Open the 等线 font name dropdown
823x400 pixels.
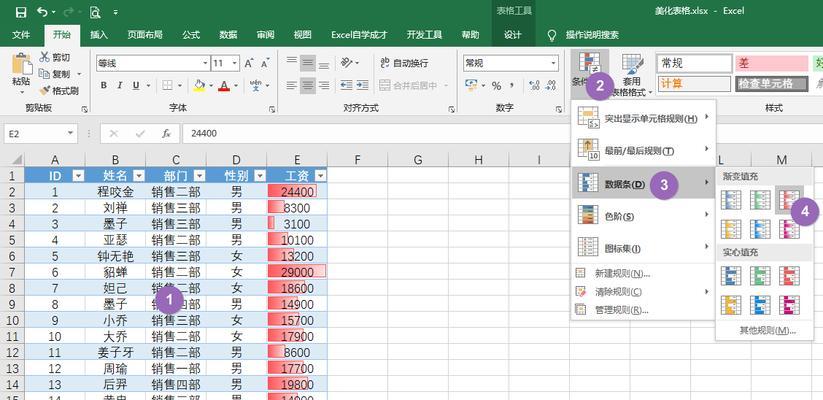206,64
